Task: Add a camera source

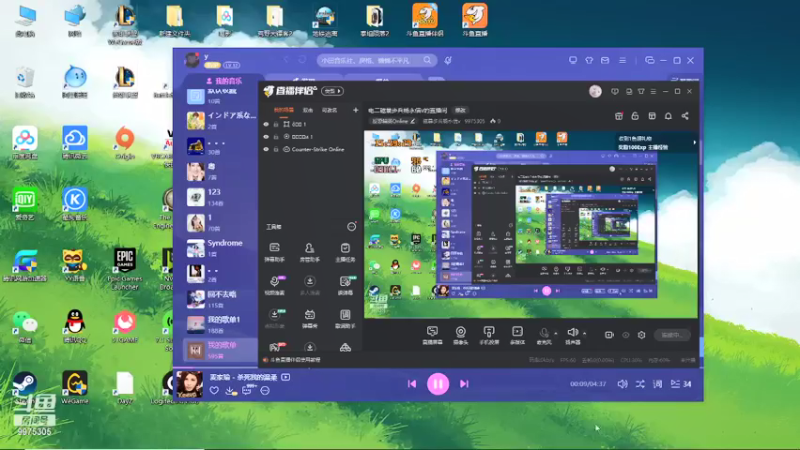Action: pyautogui.click(x=460, y=335)
